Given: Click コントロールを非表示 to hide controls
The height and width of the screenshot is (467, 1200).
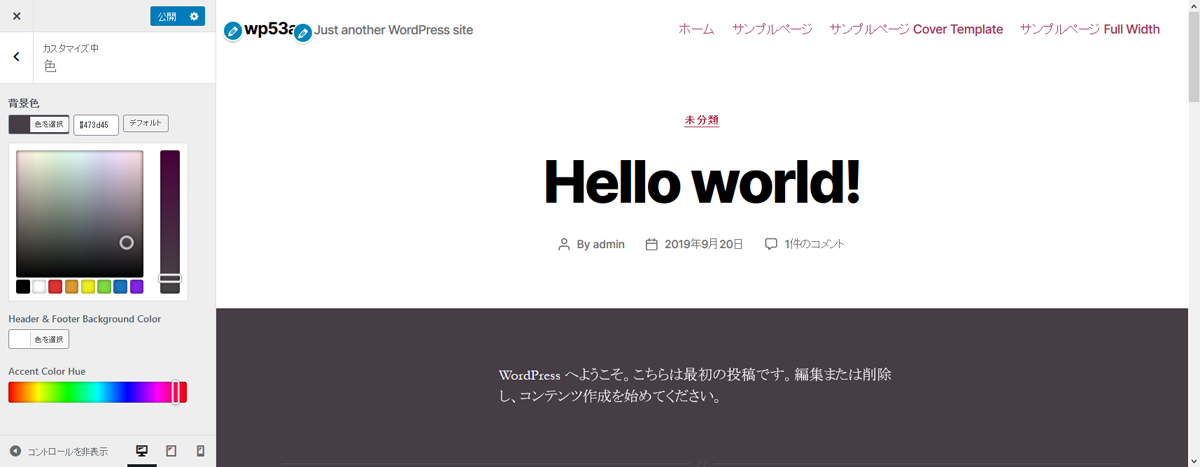Looking at the screenshot, I should tap(59, 451).
